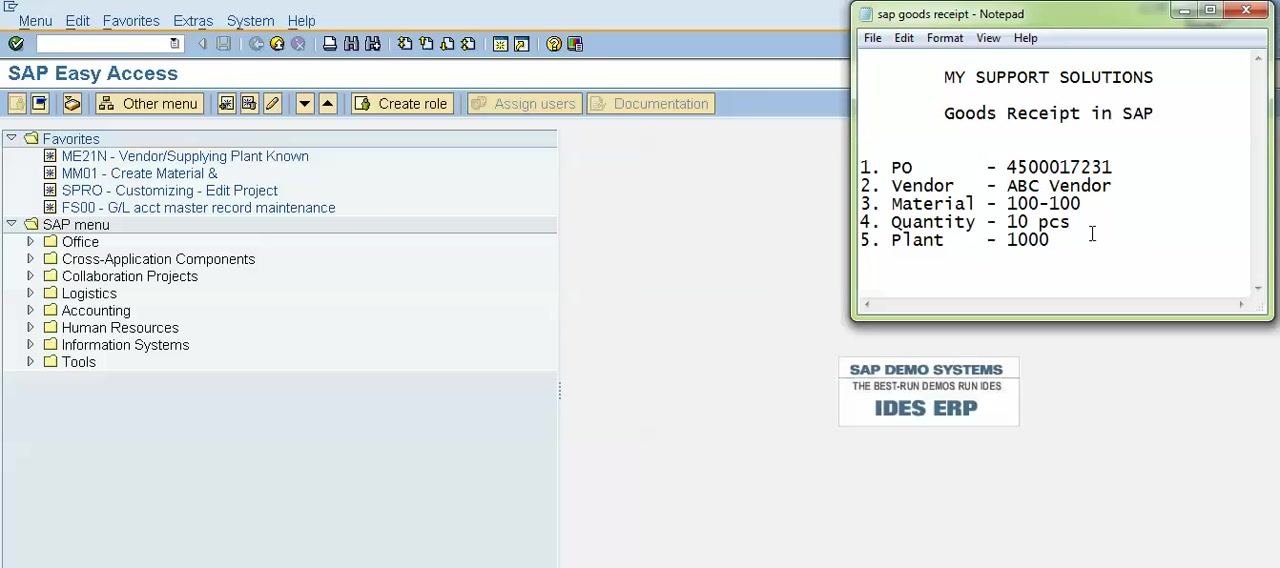The height and width of the screenshot is (568, 1280).
Task: Click the Next Page icon
Action: pos(447,44)
